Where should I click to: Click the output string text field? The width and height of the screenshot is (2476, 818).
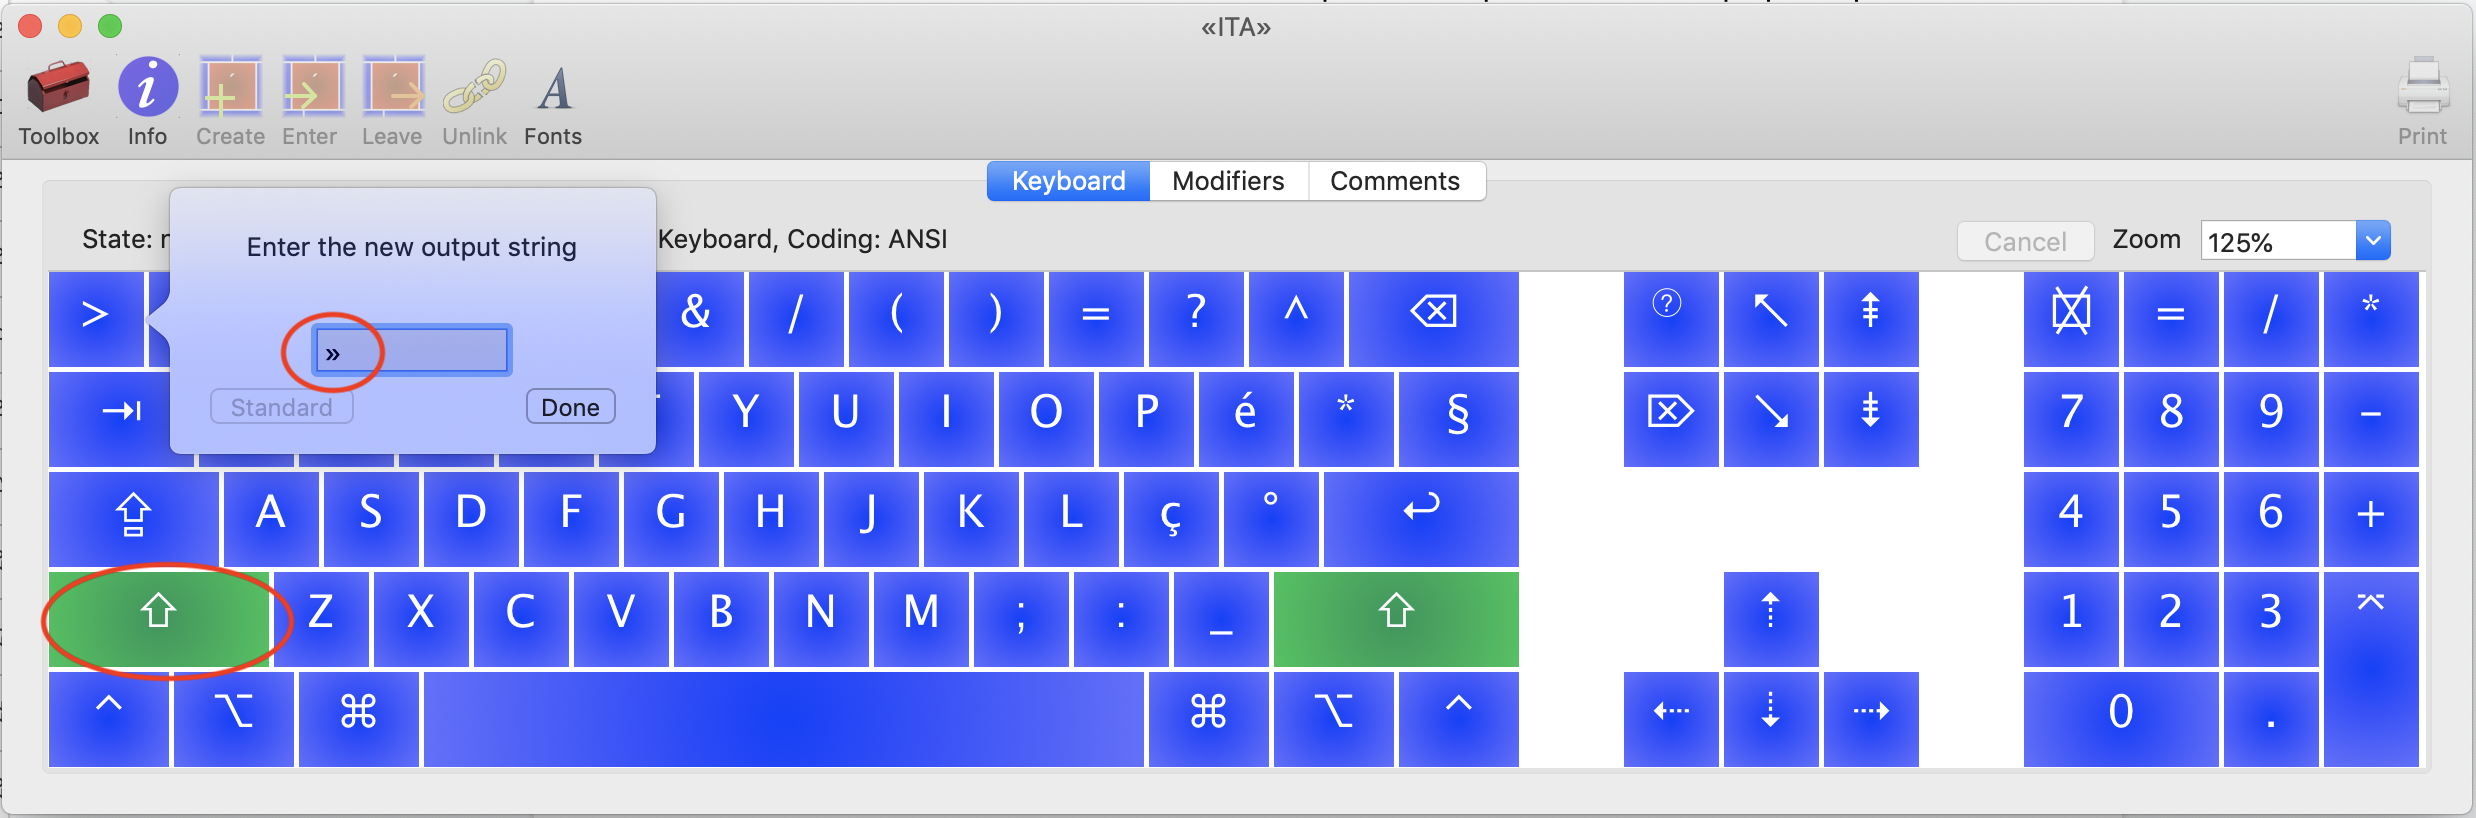pos(412,351)
